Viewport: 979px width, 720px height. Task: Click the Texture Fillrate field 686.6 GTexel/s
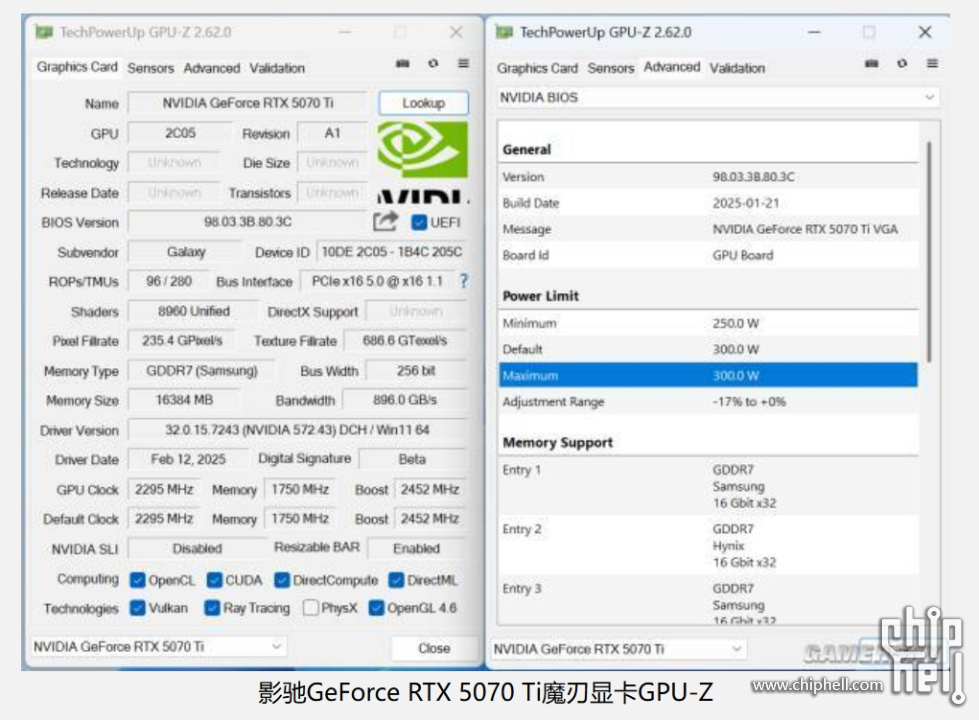pyautogui.click(x=405, y=341)
